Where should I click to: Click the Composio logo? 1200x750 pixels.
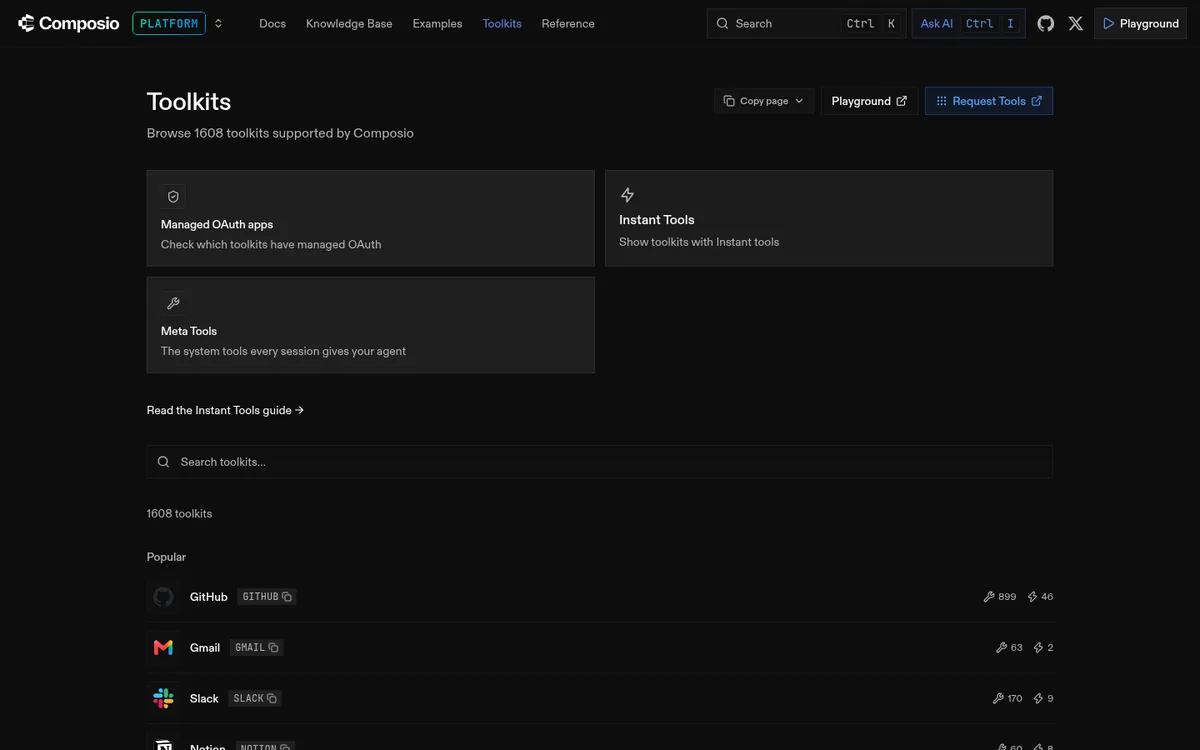68,23
